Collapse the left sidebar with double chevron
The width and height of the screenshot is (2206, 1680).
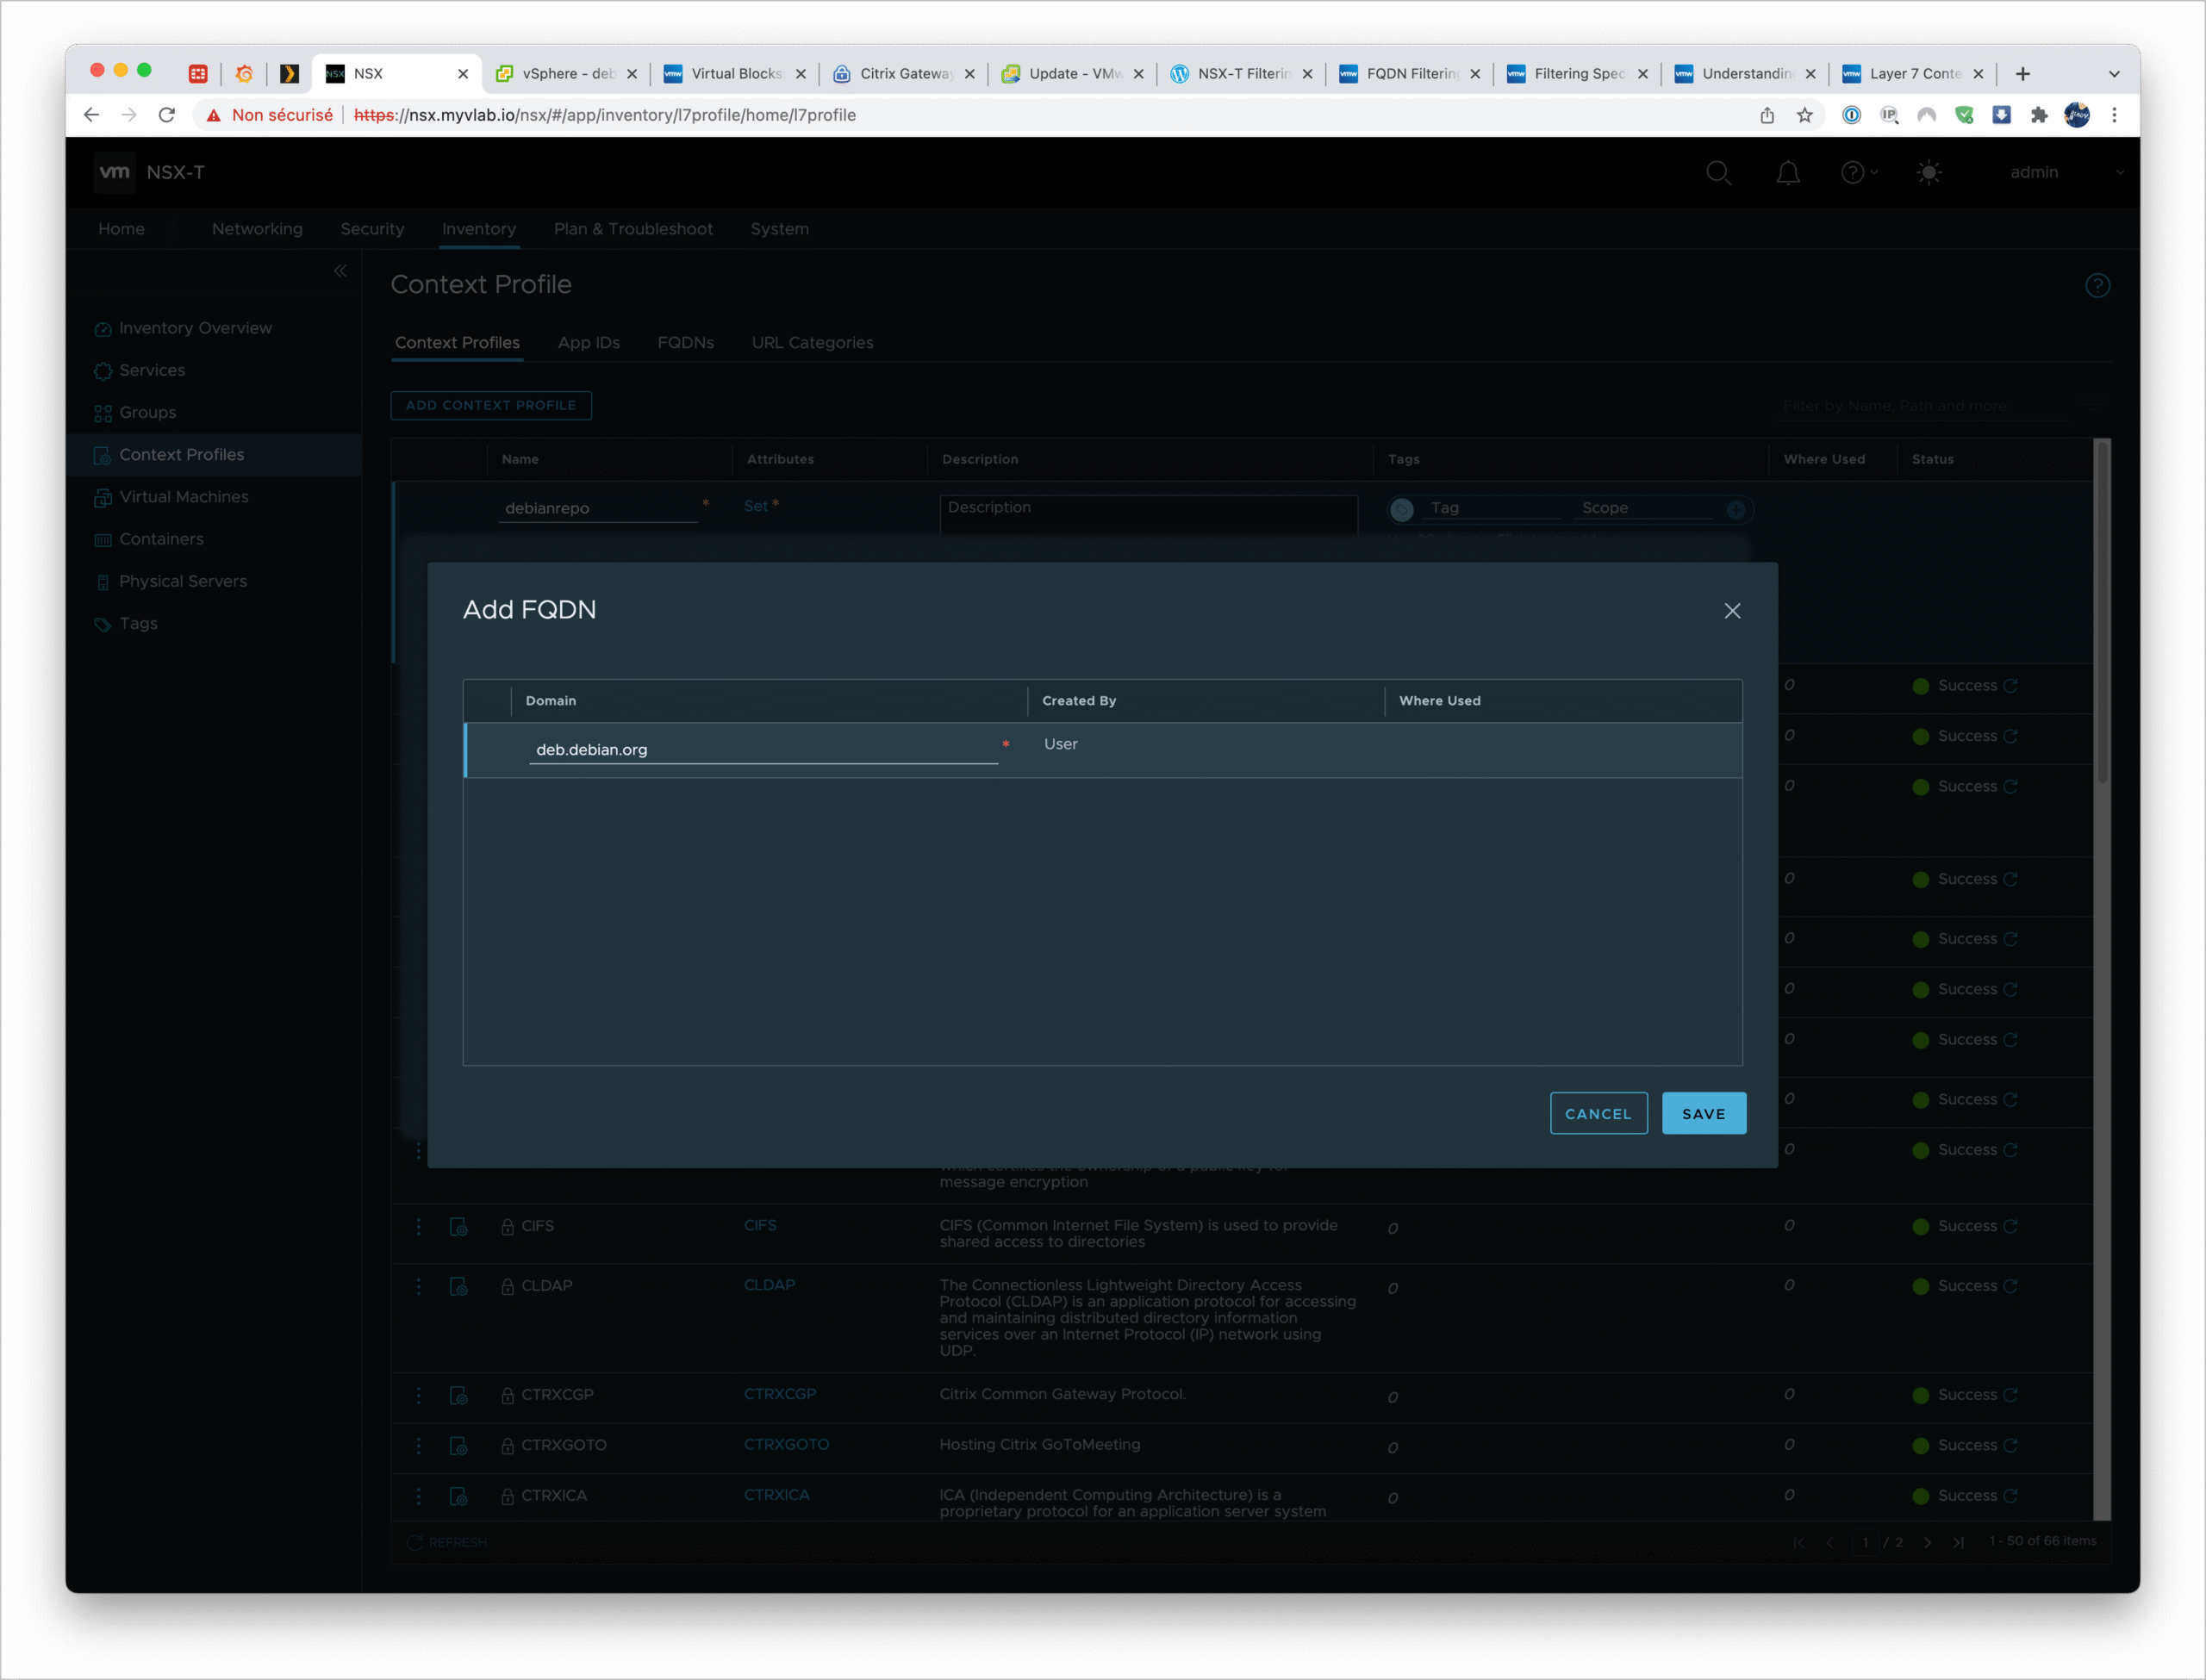[x=340, y=271]
